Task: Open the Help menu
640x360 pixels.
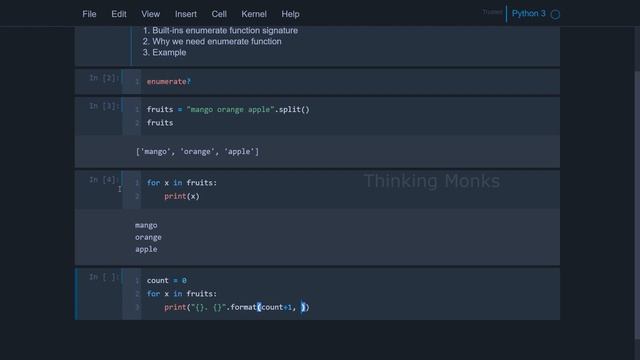Action: pos(290,14)
